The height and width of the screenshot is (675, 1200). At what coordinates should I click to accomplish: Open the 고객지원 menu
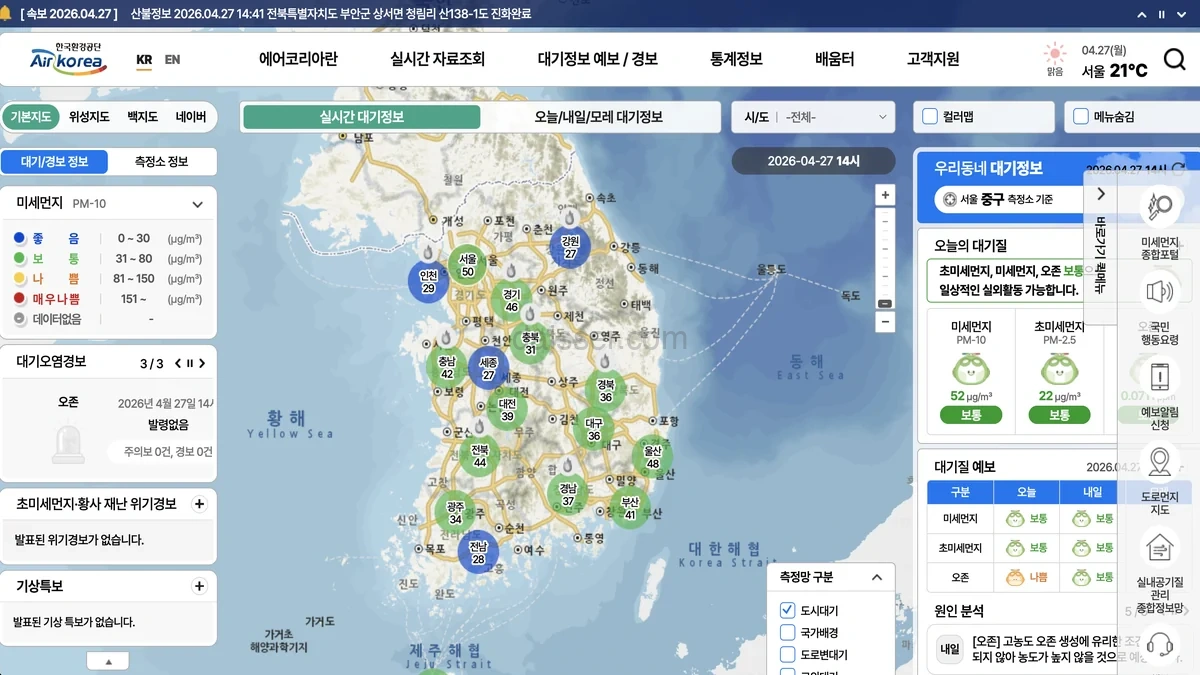[x=933, y=59]
